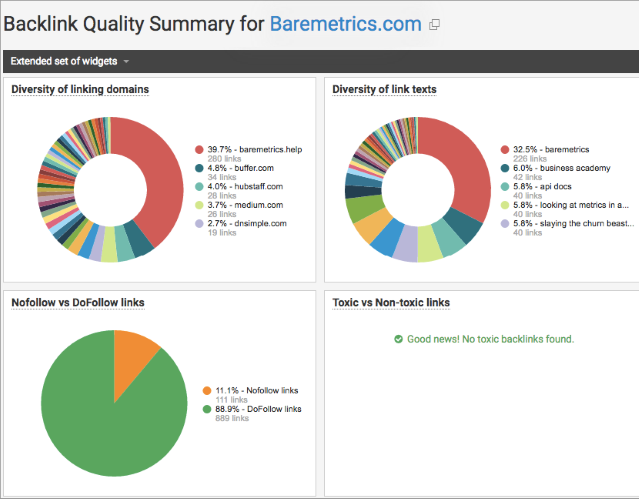This screenshot has height=499, width=639.
Task: Select the dark teal buffer.com legend swatch
Action: 199,168
